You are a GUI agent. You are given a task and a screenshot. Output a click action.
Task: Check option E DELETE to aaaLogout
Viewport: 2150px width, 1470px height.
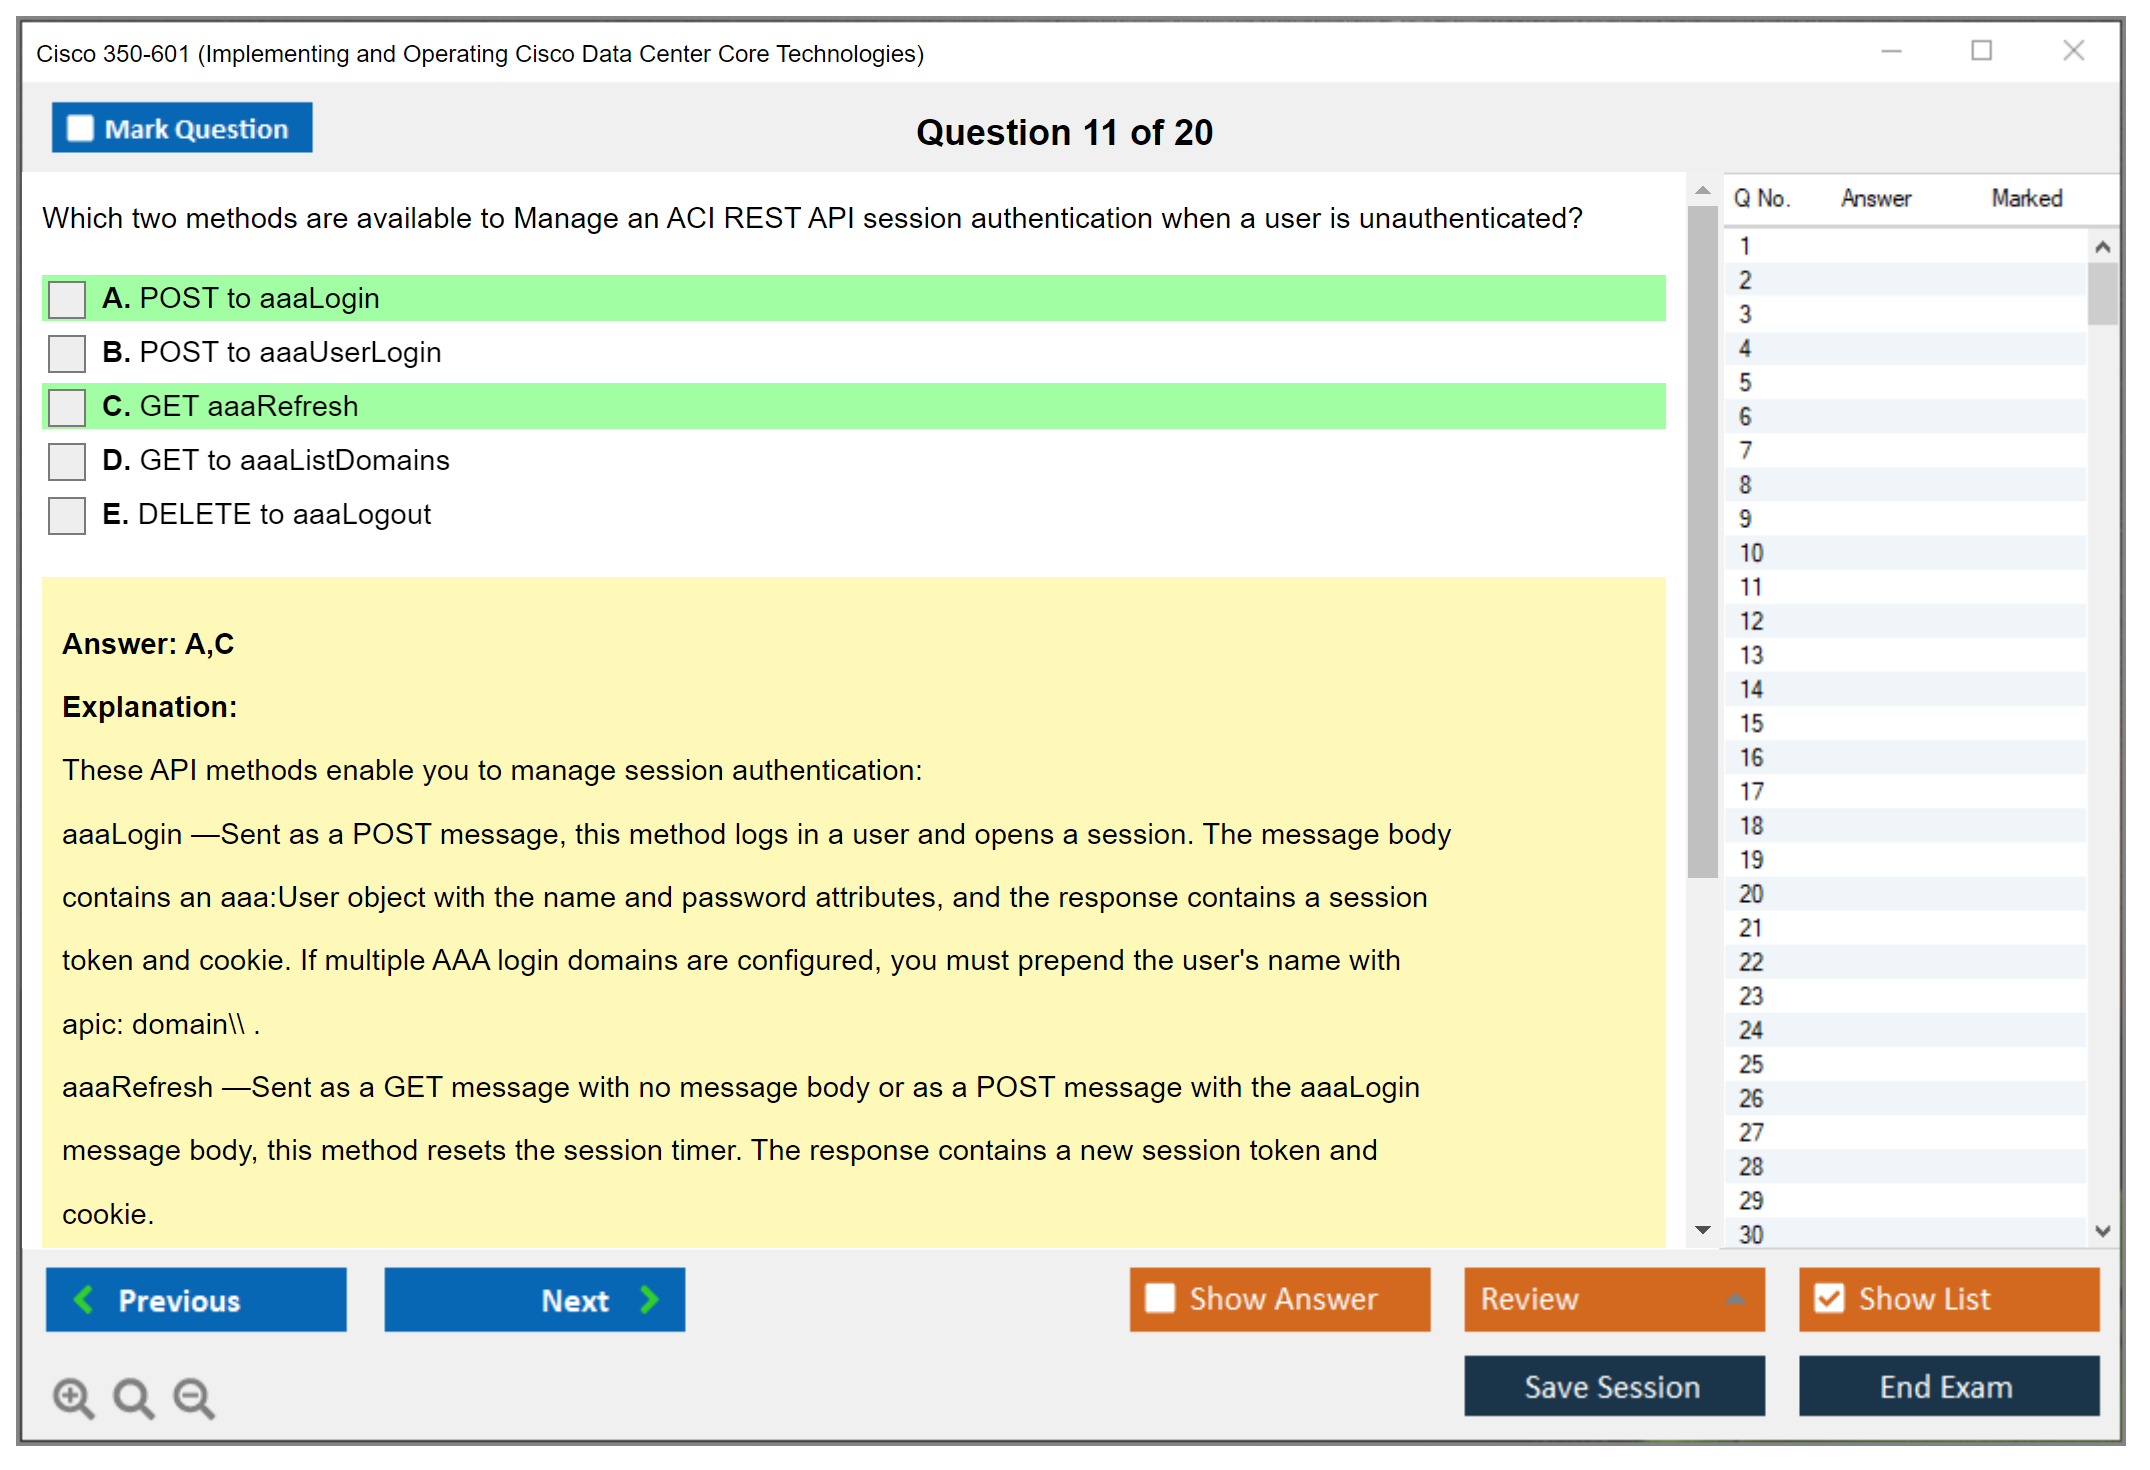(67, 515)
